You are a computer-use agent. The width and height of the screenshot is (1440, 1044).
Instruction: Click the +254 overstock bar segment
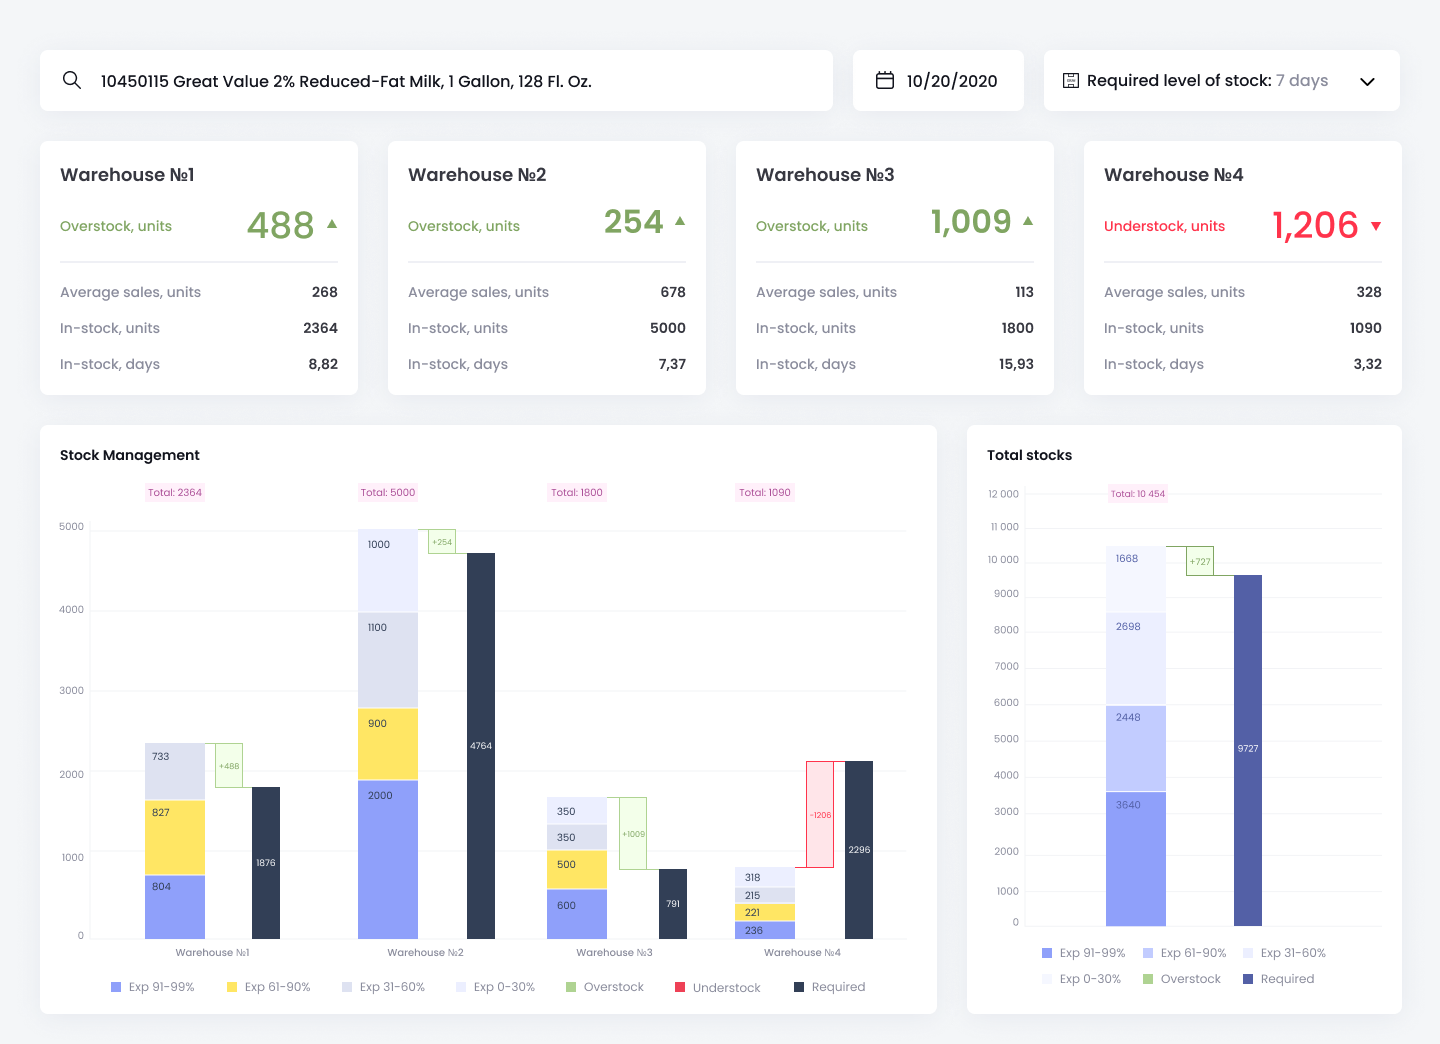(442, 541)
